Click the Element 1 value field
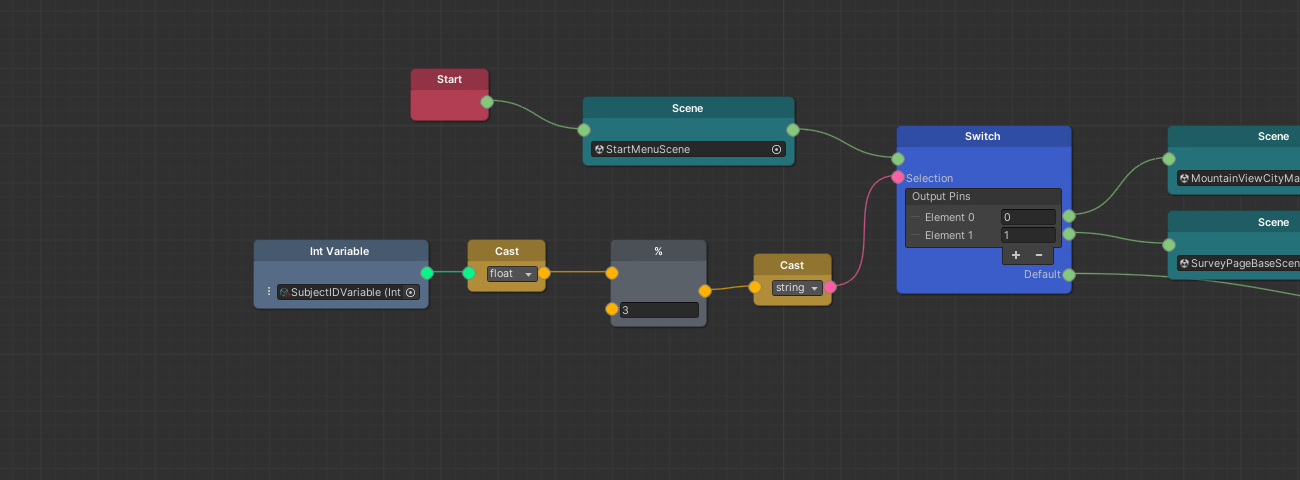The width and height of the screenshot is (1300, 480). (1028, 235)
